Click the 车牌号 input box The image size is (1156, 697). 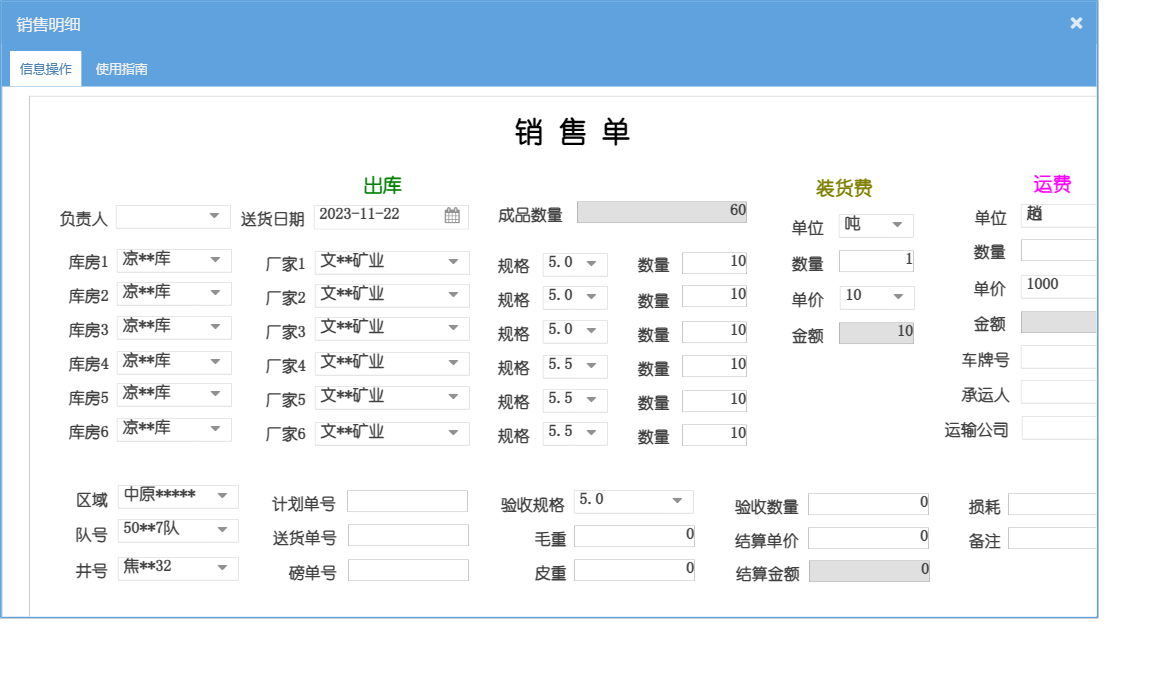point(1059,358)
